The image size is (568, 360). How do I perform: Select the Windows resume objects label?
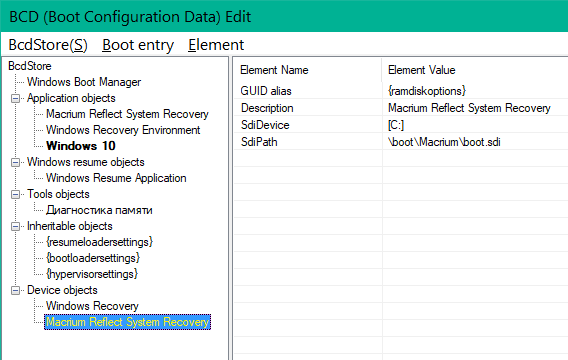point(85,162)
